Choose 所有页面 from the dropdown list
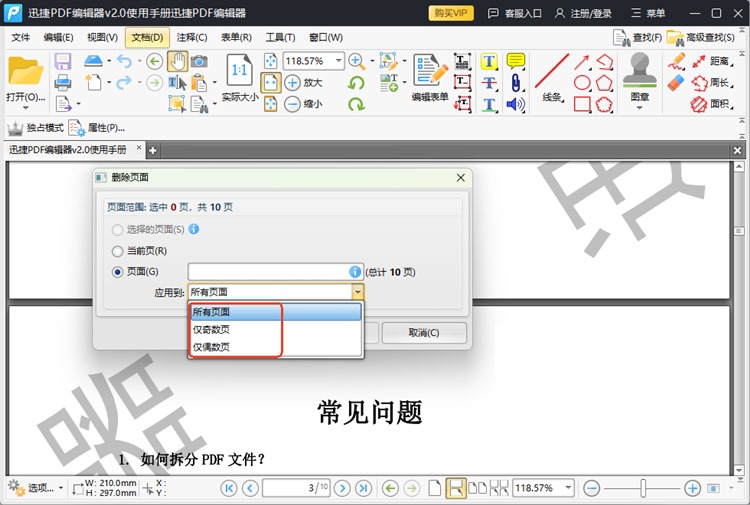750x505 pixels. tap(276, 312)
